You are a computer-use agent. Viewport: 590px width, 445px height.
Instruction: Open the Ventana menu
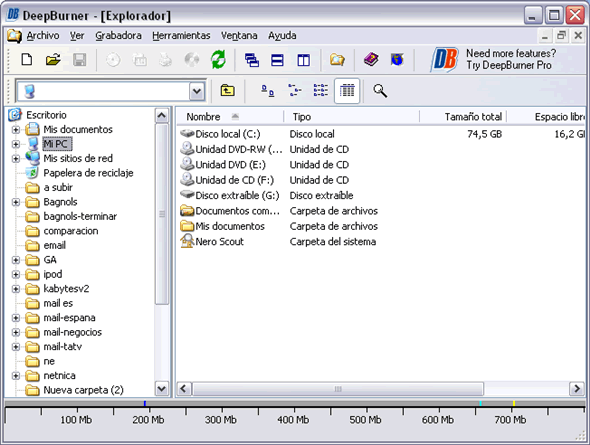click(x=239, y=36)
